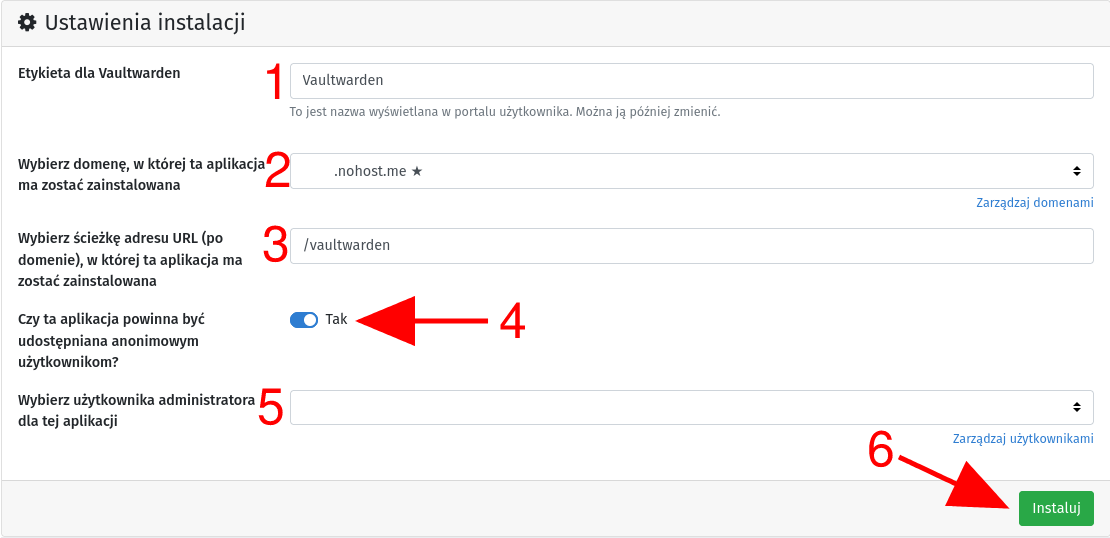Click the "Tak" label beside the switch
The height and width of the screenshot is (538, 1110).
coord(336,320)
